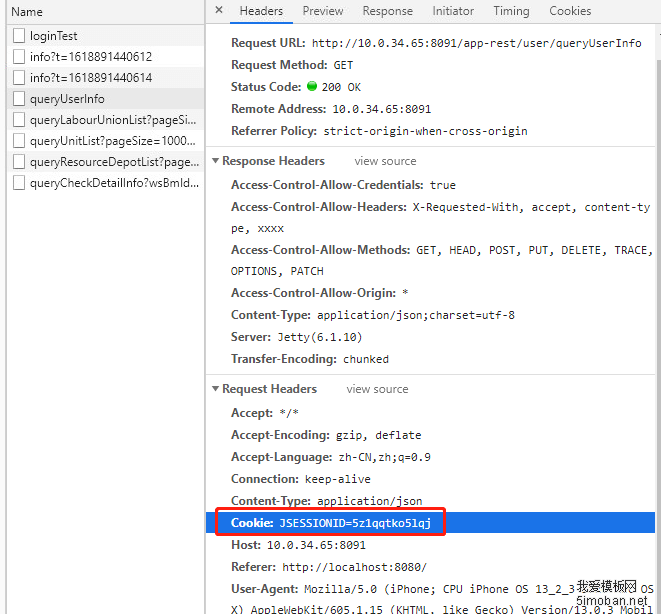Screen dimensions: 661x614
Task: Sort requests by Name column header
Action: [x=28, y=12]
